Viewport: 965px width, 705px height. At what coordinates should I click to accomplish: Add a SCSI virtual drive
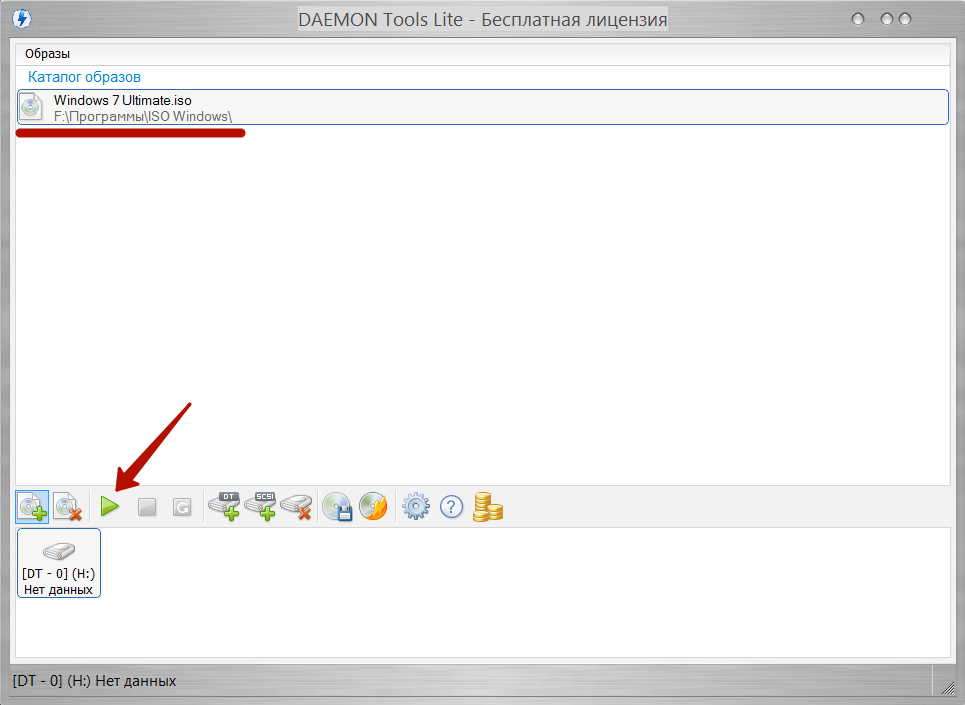[x=260, y=507]
